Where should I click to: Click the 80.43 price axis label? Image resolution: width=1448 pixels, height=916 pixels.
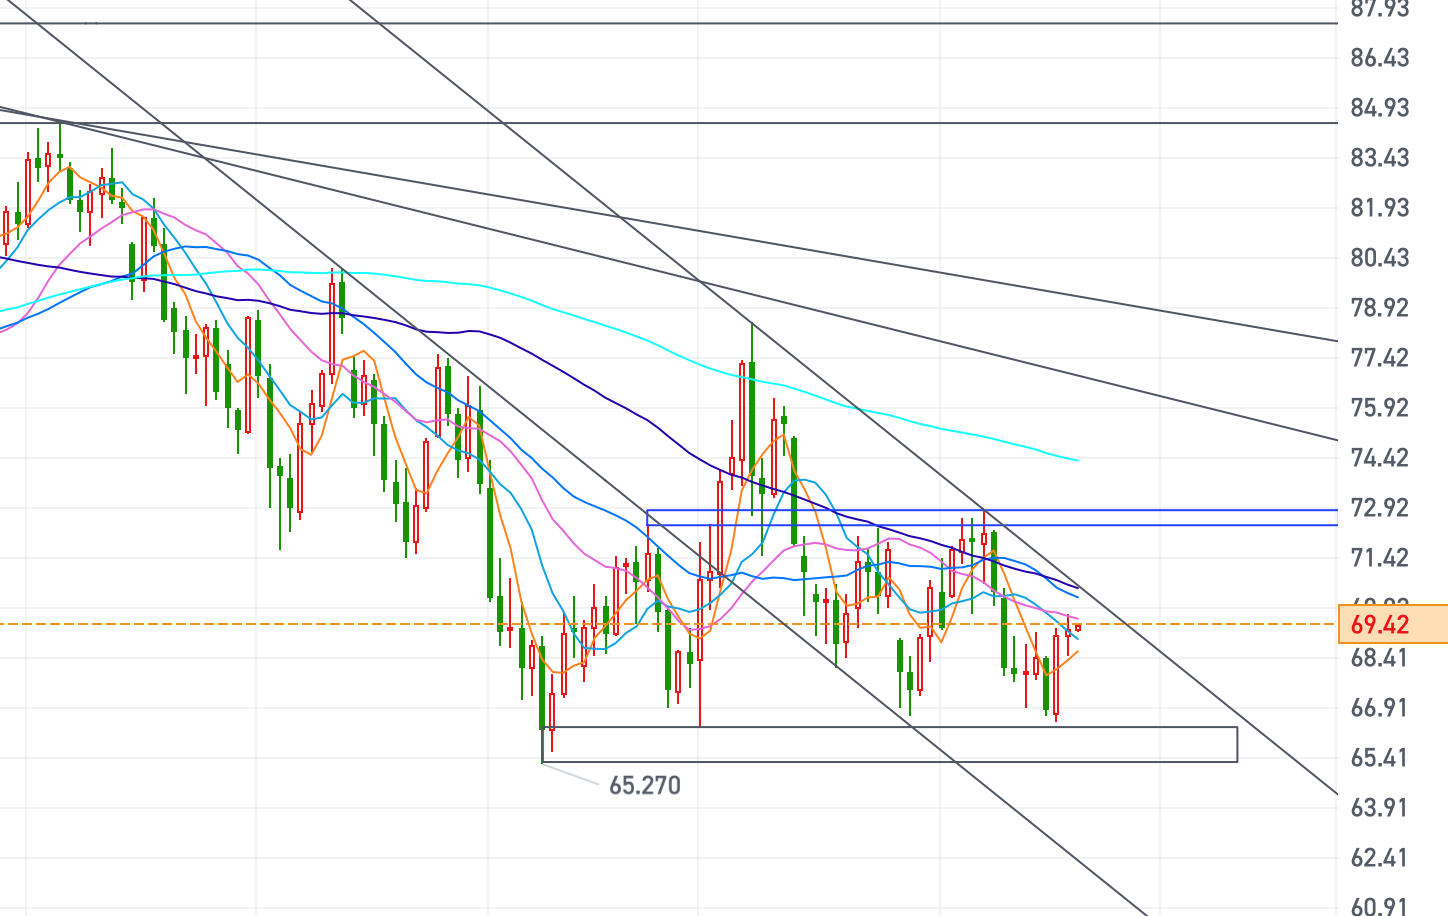[x=1379, y=257]
